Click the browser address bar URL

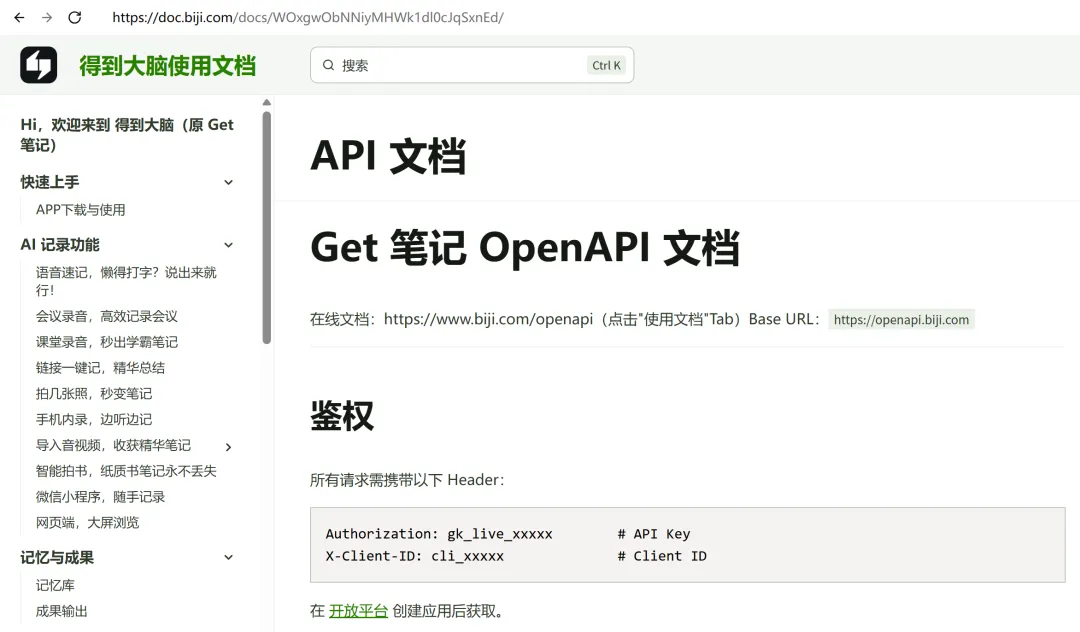click(x=308, y=17)
